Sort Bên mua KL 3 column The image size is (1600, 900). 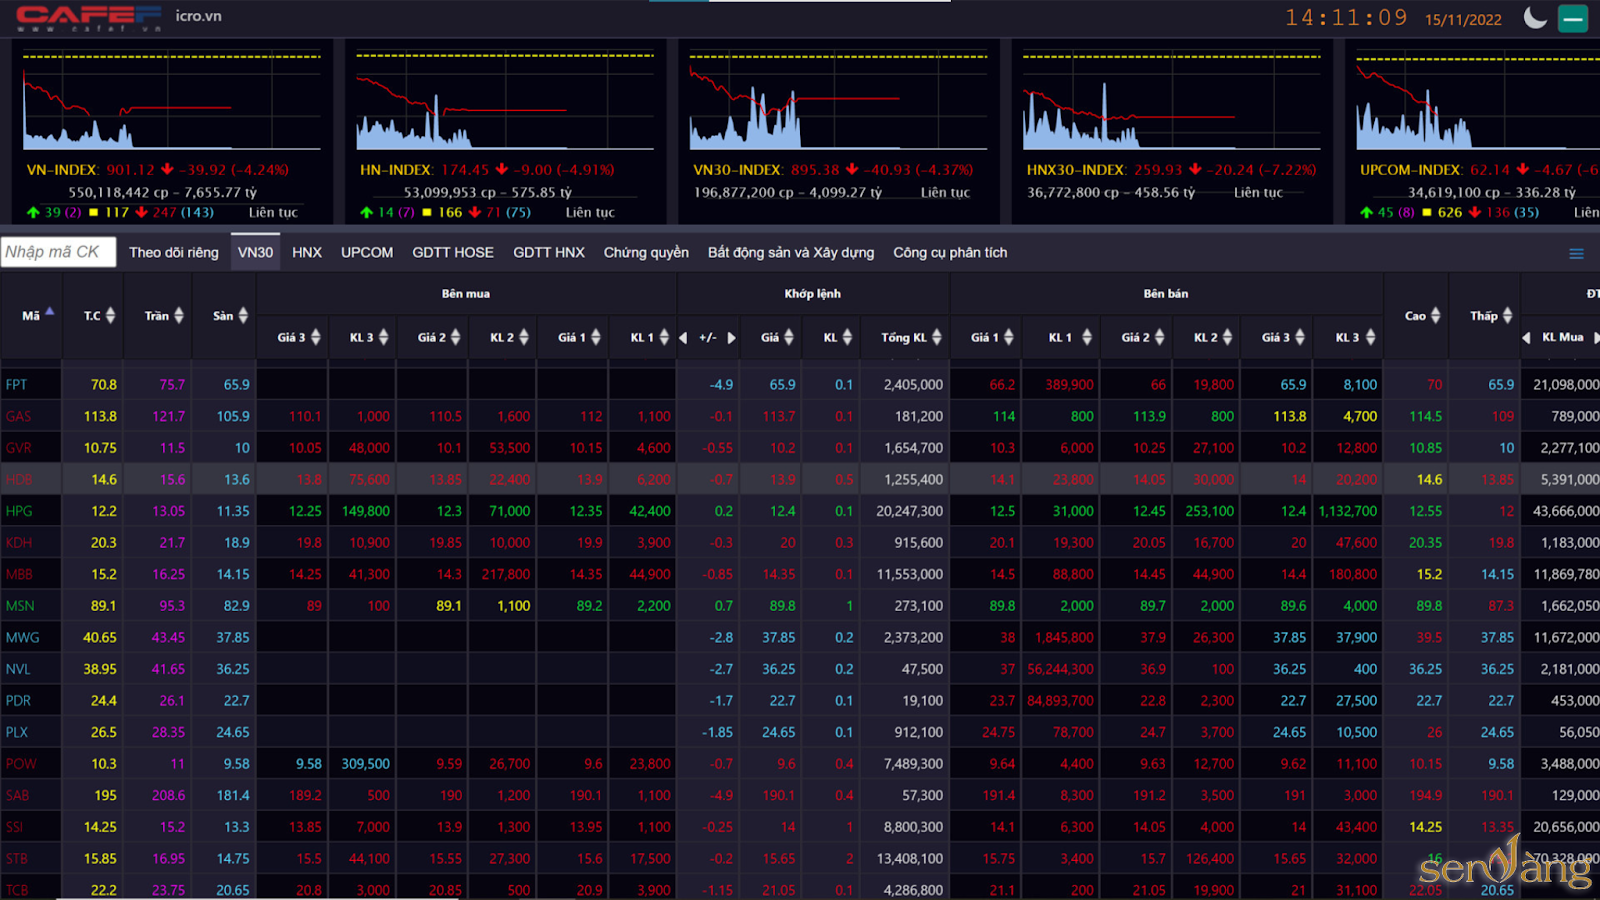[383, 337]
